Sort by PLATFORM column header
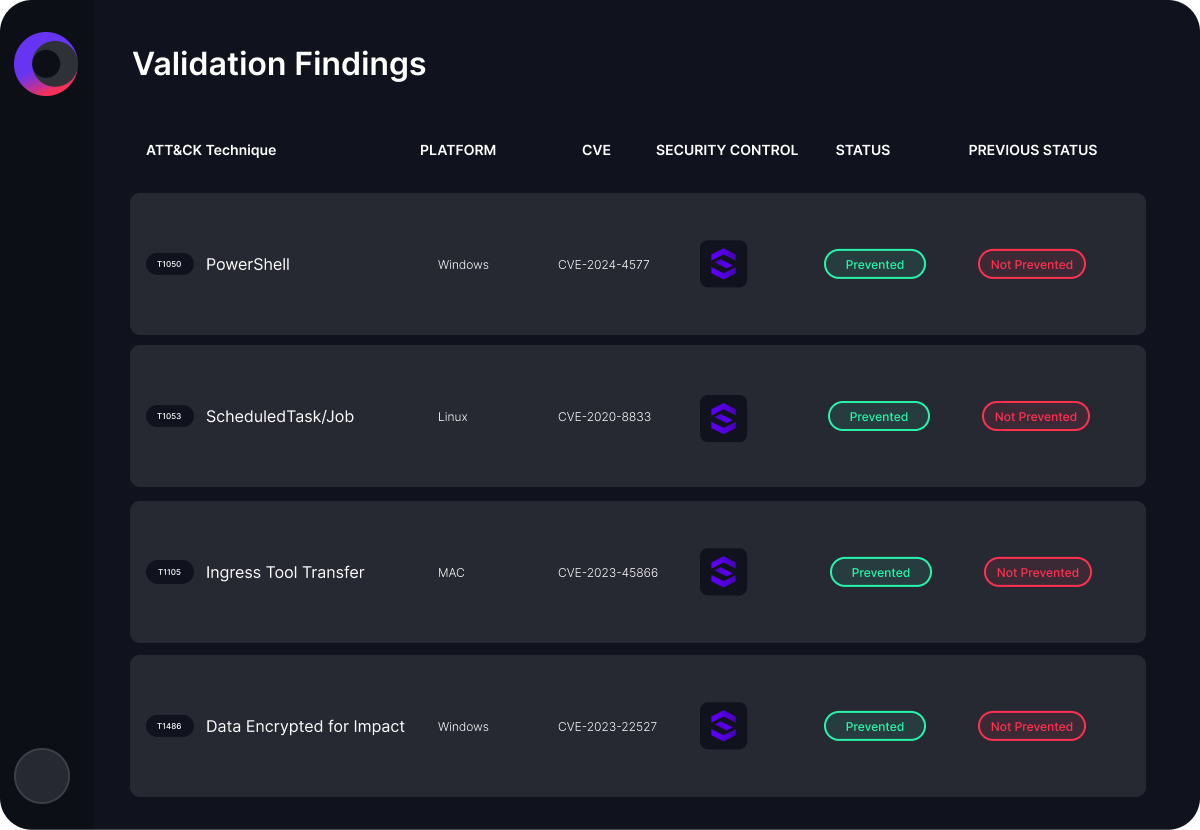This screenshot has width=1200, height=830. click(x=458, y=150)
